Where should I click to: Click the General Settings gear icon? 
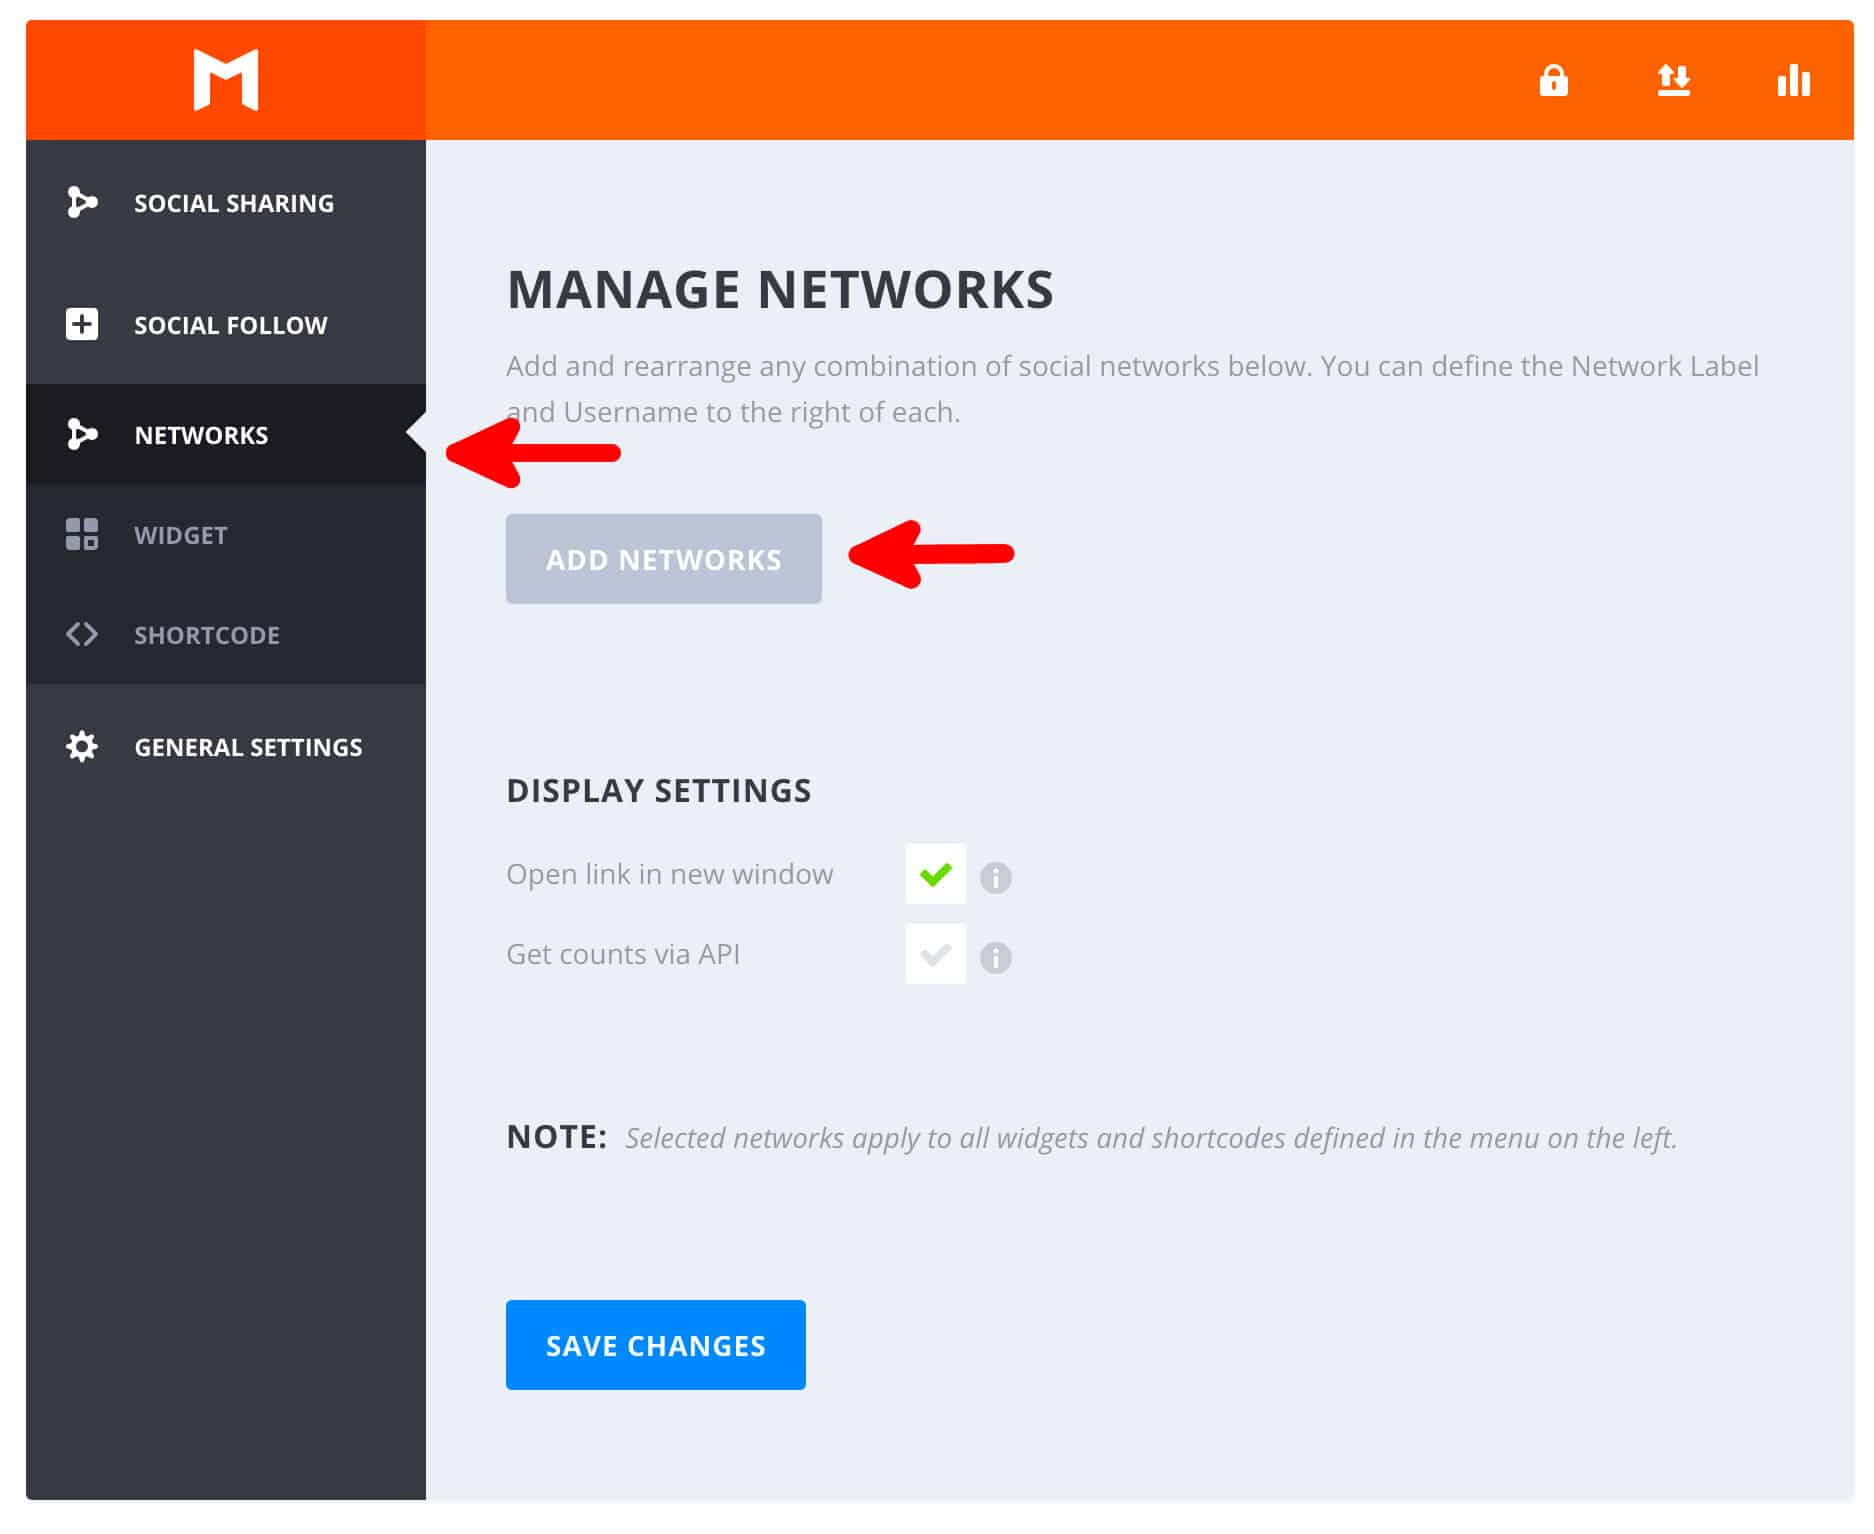pos(82,746)
